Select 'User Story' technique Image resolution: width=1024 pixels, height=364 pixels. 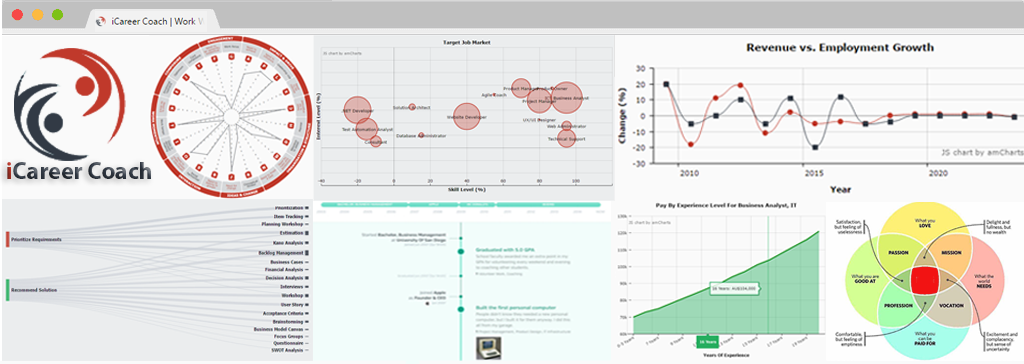[x=293, y=305]
